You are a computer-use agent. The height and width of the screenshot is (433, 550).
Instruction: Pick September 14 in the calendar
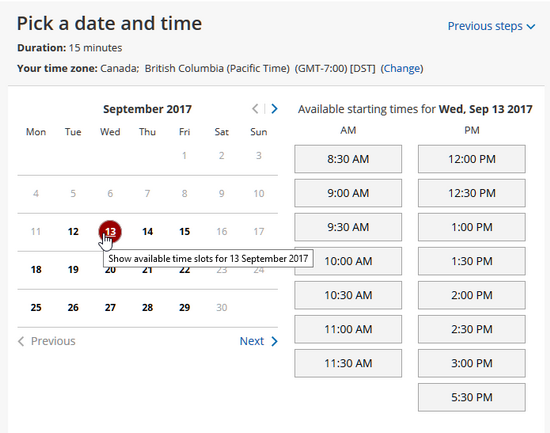pos(147,232)
